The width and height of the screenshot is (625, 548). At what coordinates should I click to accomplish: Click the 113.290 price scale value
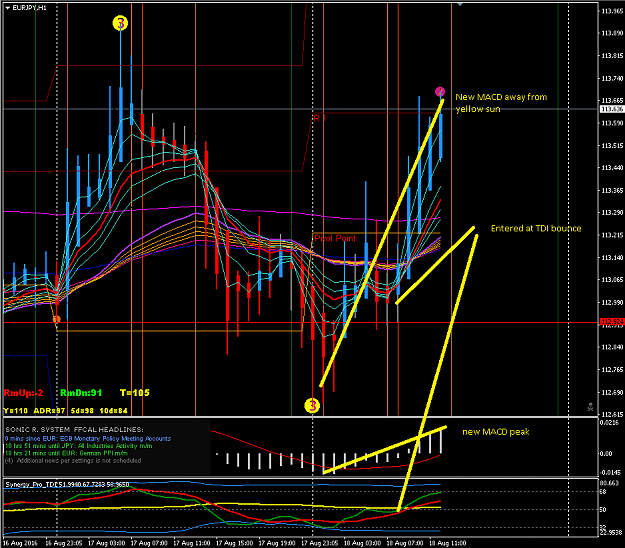coord(612,213)
